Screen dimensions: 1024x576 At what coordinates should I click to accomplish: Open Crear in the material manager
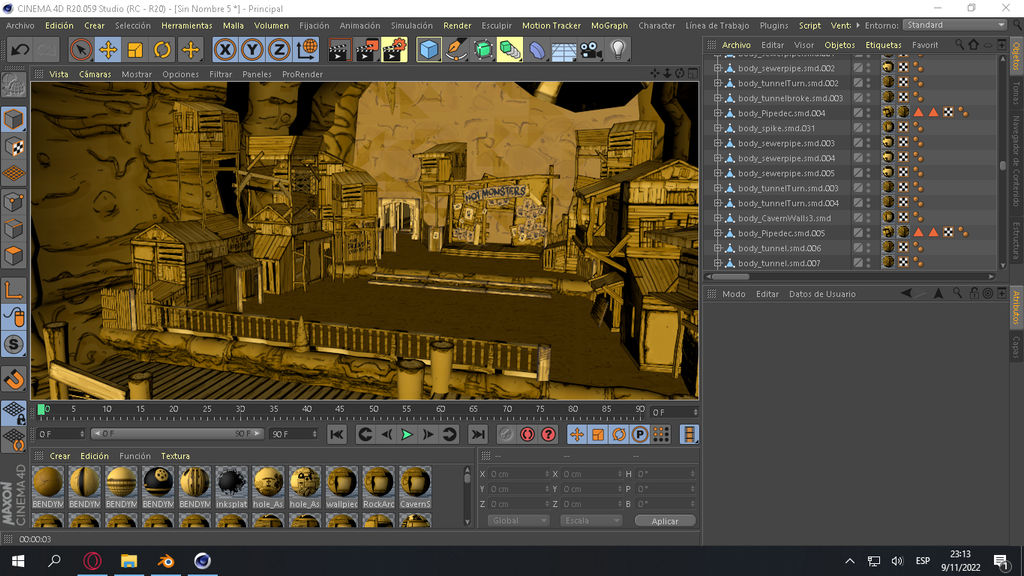click(x=59, y=456)
